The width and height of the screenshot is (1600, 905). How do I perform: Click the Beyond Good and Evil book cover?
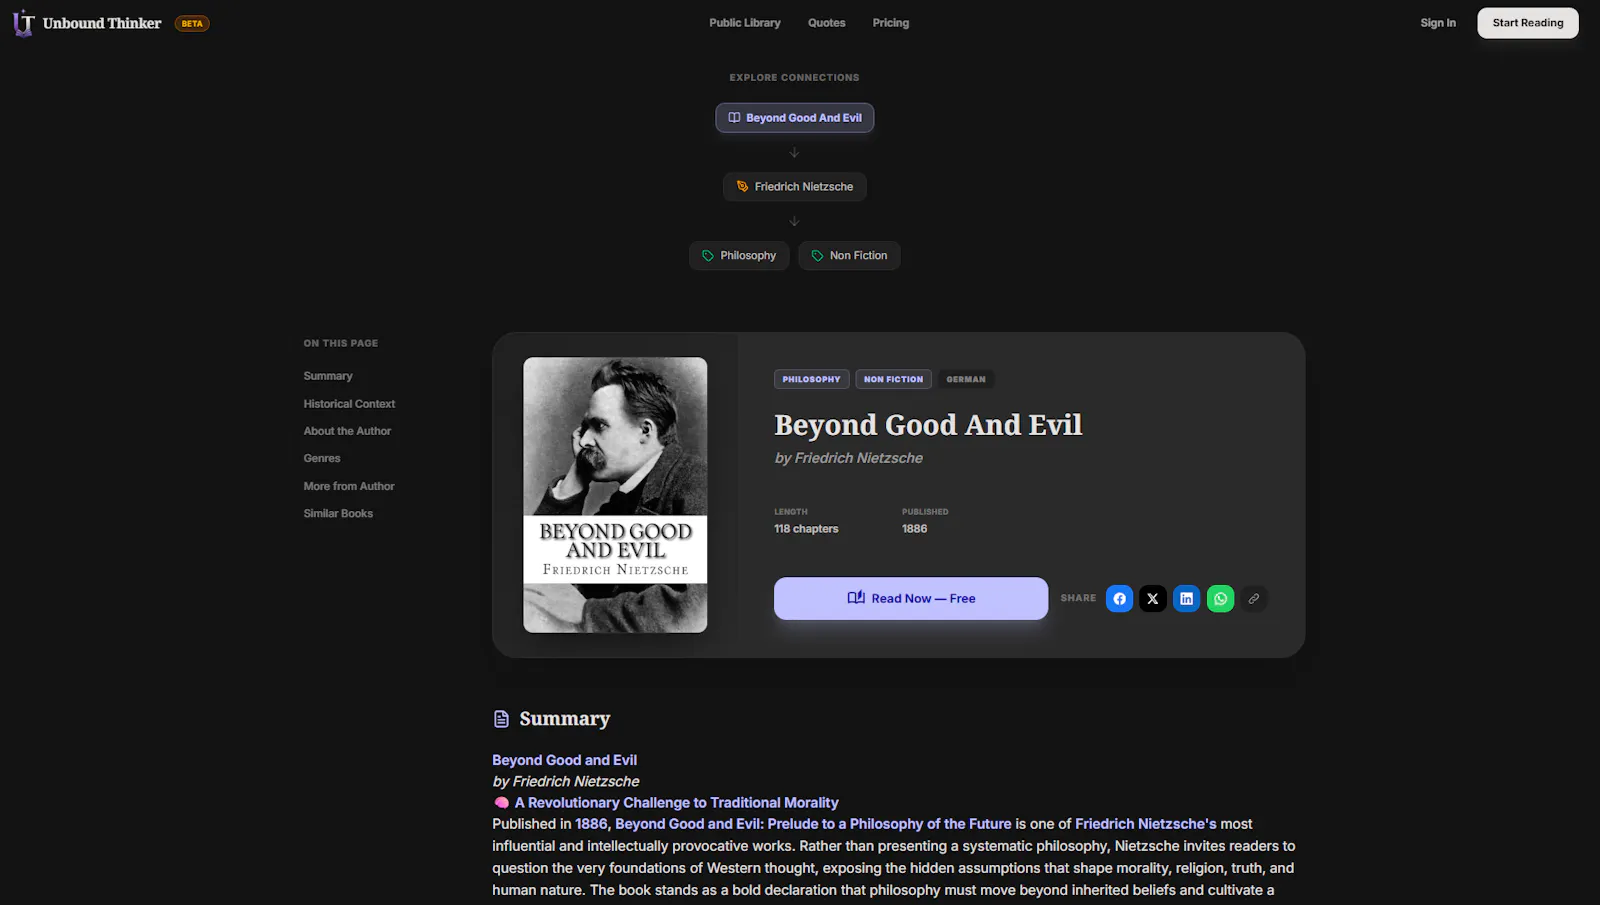point(615,495)
